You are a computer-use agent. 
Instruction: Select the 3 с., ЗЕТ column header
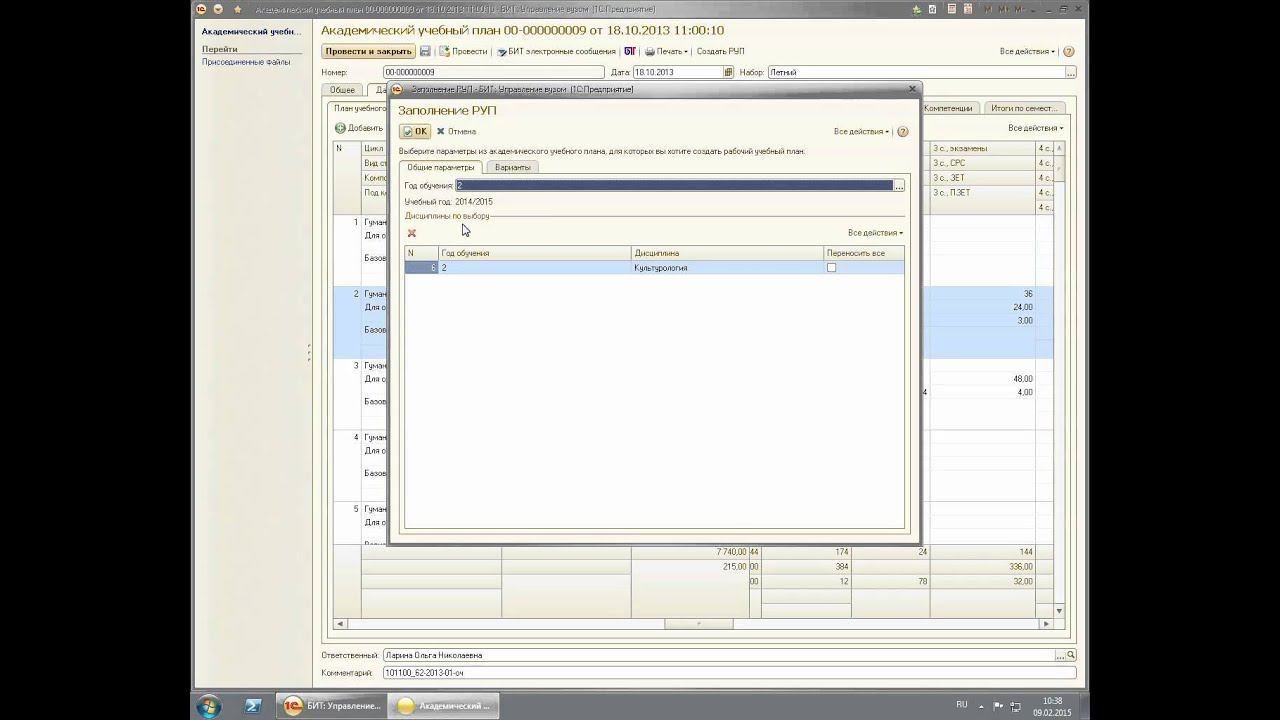(x=983, y=178)
